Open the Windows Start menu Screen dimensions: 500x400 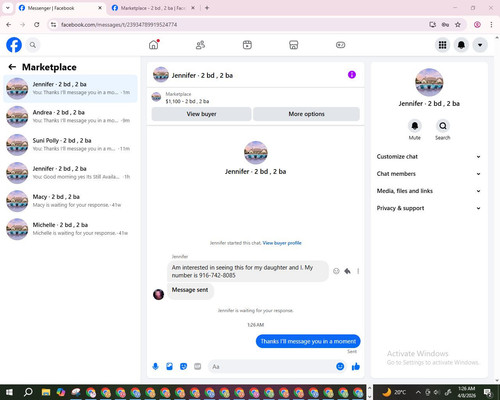(x=9, y=392)
